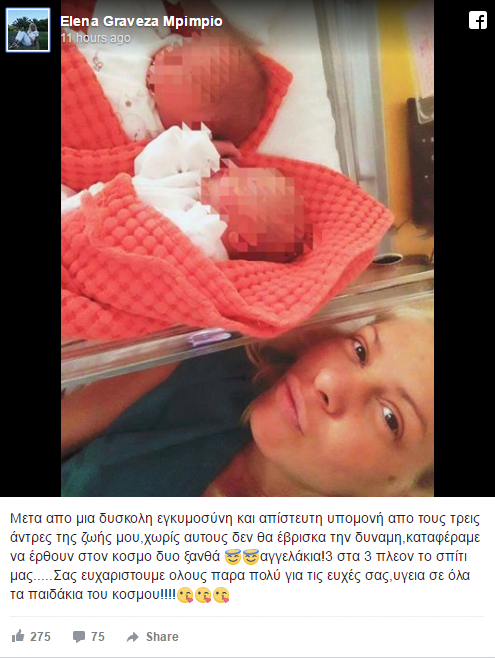The width and height of the screenshot is (495, 658).
Task: Click the share arrow icon
Action: click(133, 637)
